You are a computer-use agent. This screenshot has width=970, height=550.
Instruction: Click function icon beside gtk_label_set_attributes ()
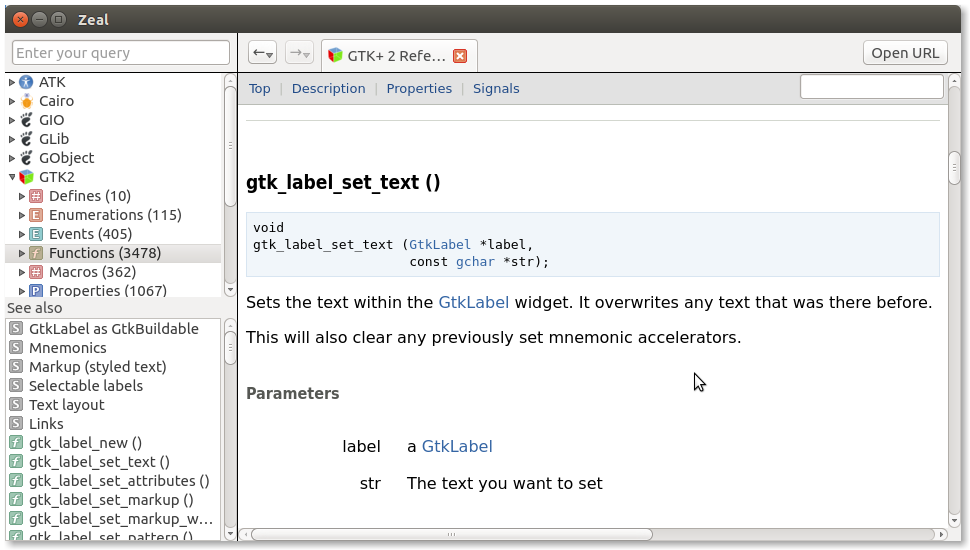[17, 481]
